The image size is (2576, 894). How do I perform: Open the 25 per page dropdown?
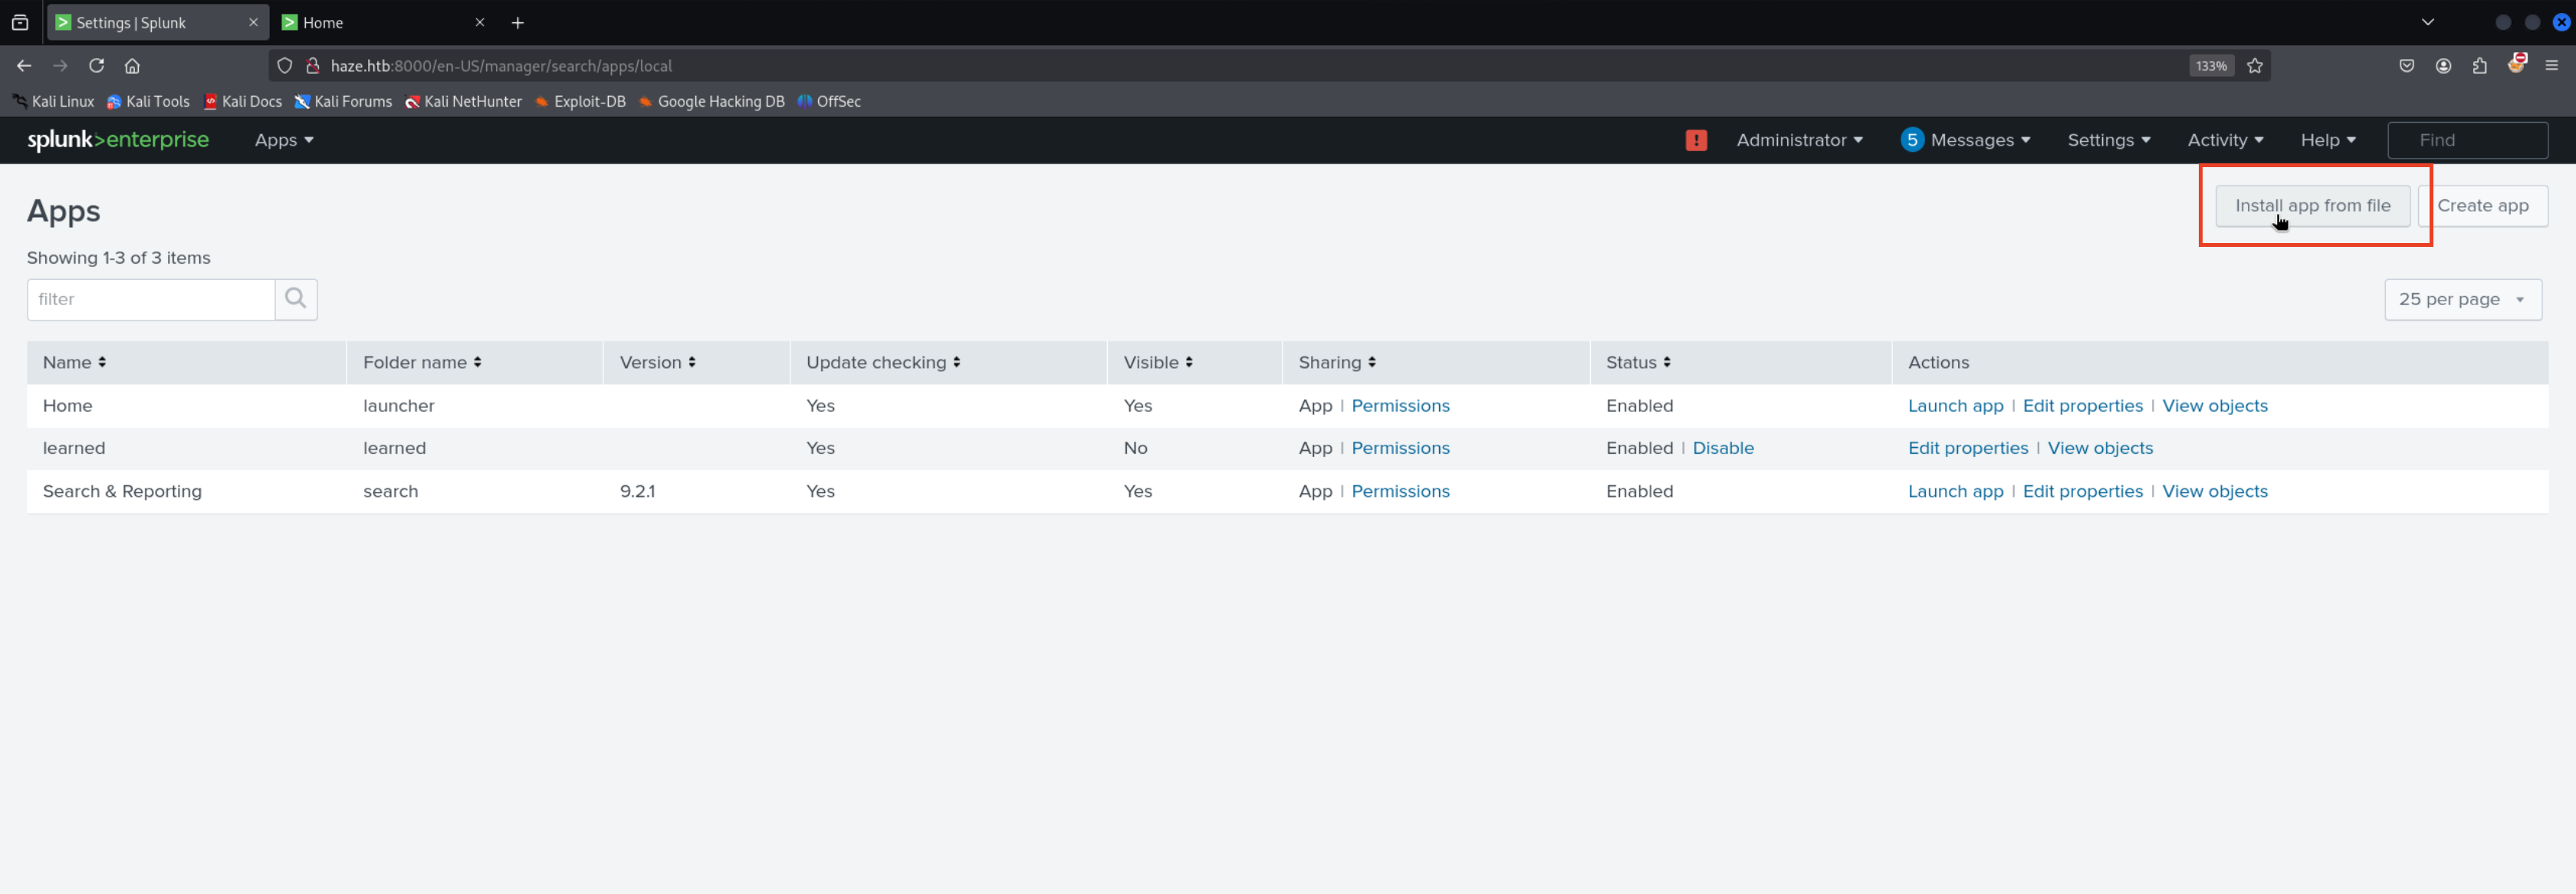coord(2462,299)
